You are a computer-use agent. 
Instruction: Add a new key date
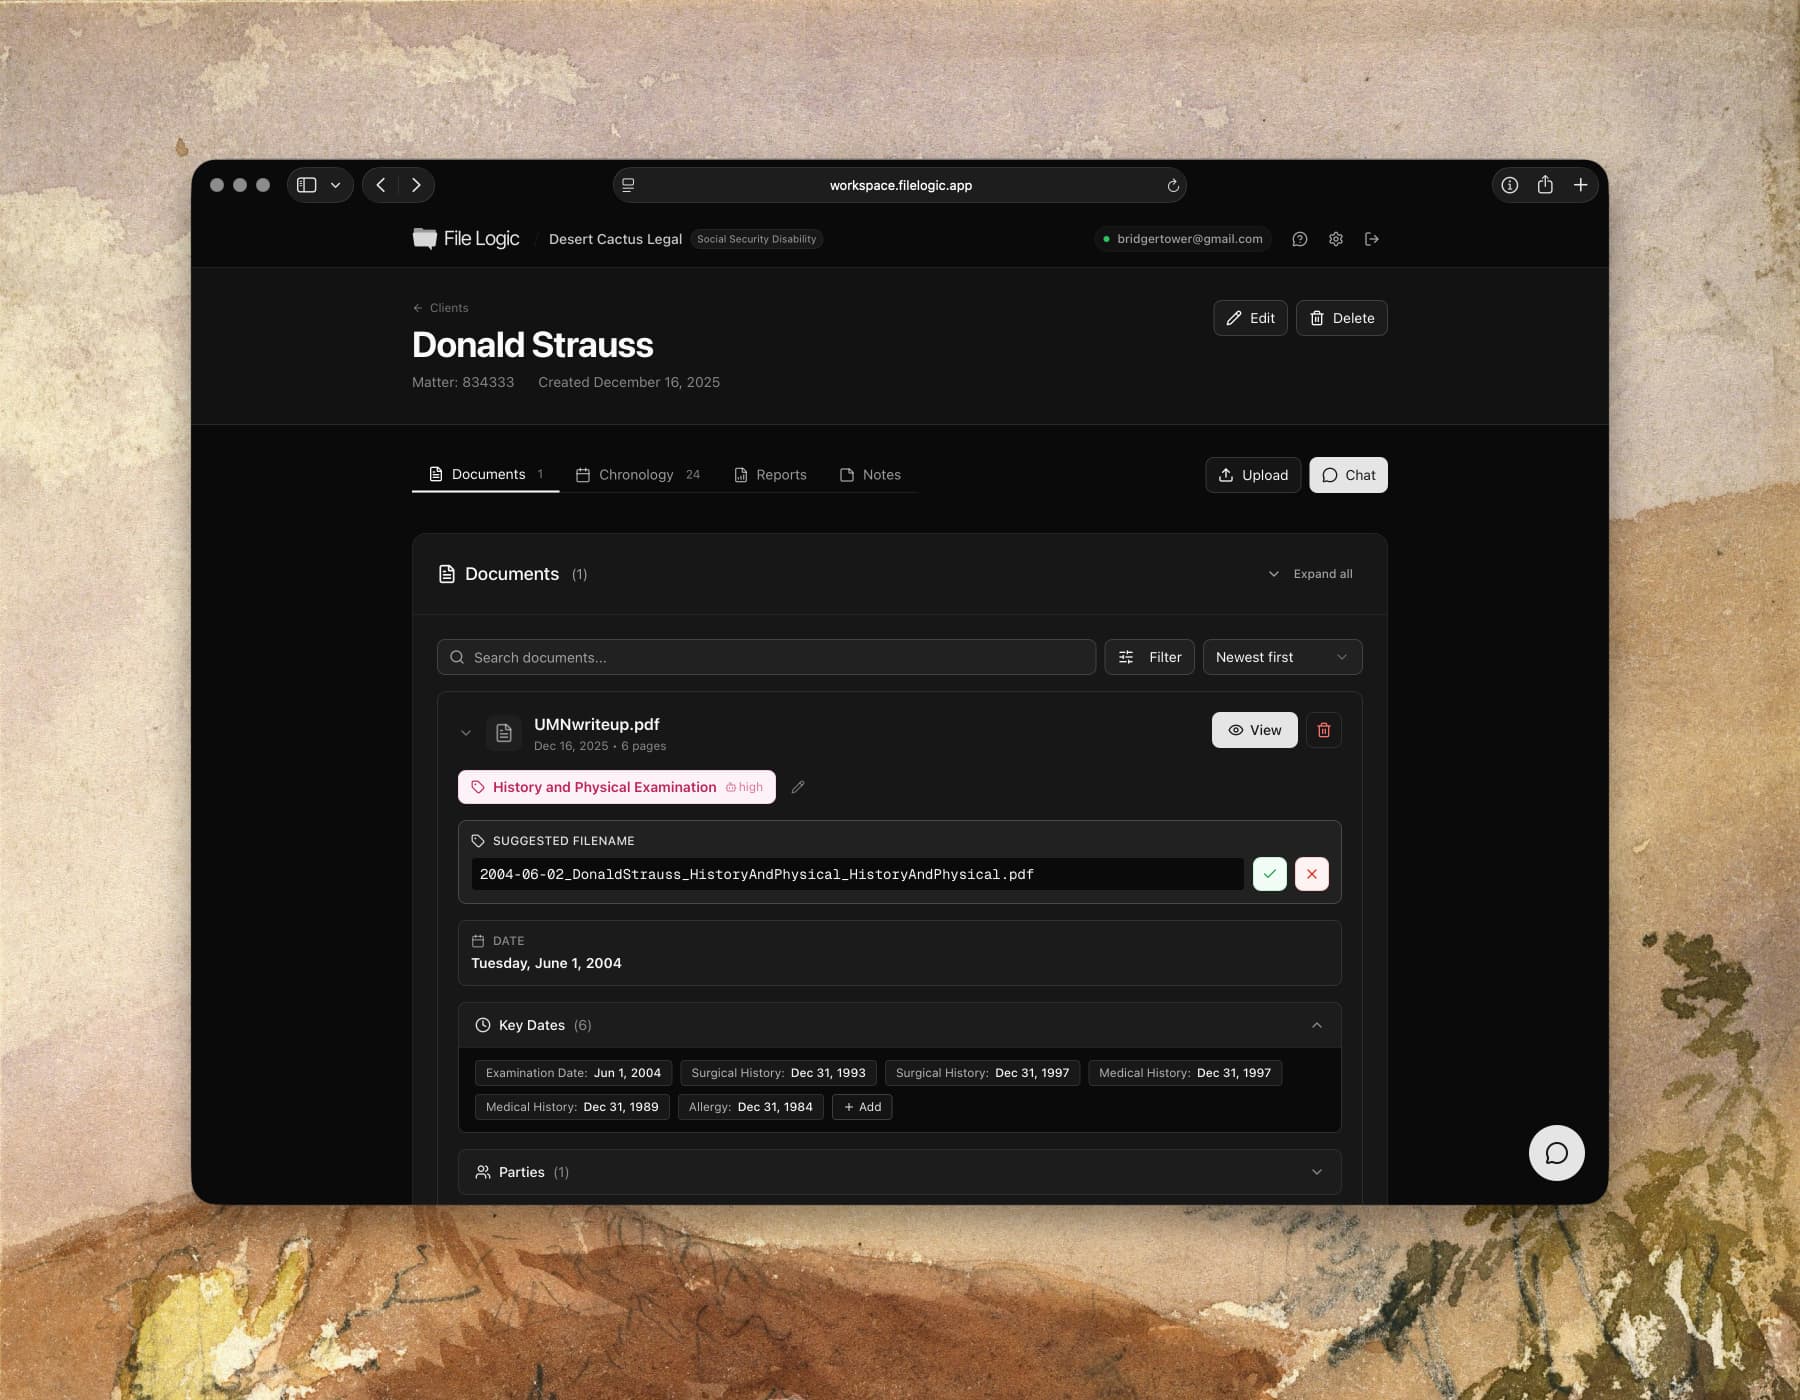[x=861, y=1107]
